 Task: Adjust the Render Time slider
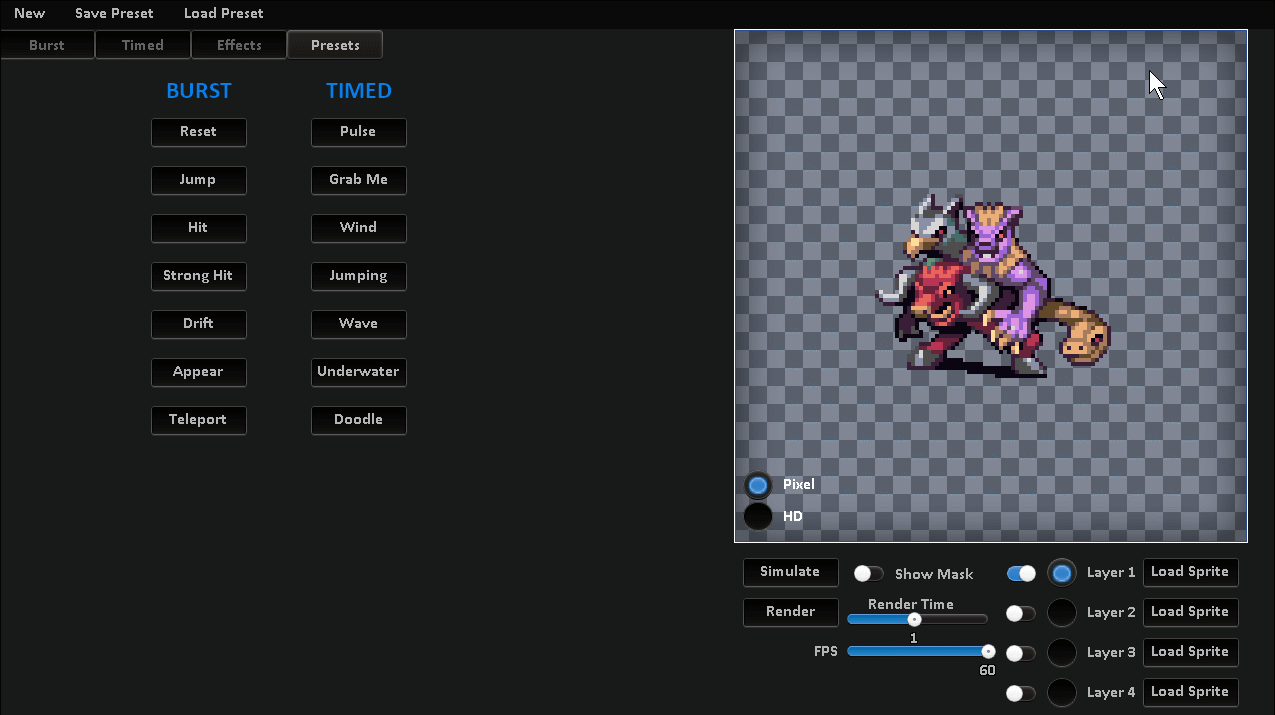pyautogui.click(x=917, y=619)
